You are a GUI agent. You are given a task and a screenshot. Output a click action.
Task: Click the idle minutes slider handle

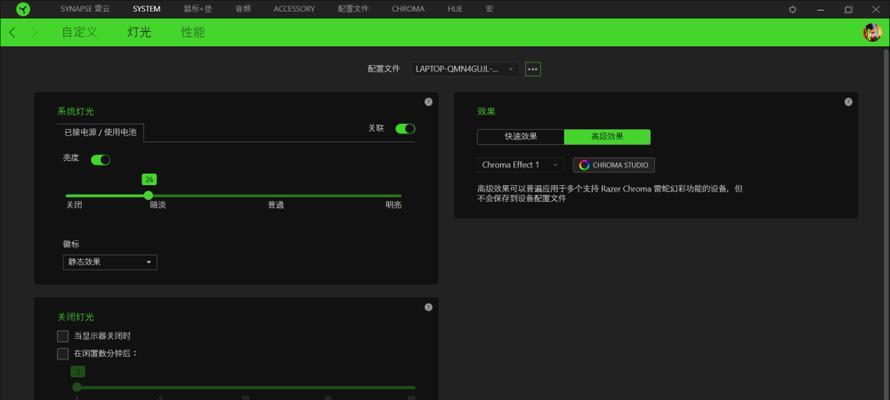coord(77,387)
